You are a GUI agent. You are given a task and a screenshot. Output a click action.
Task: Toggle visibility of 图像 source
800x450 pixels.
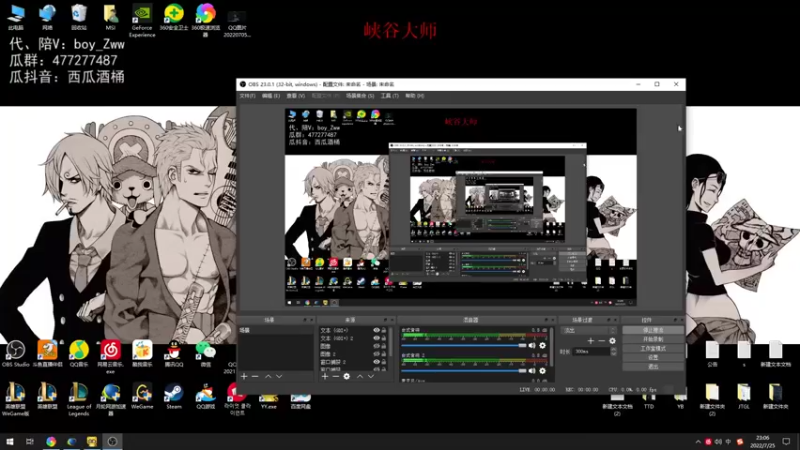[x=377, y=346]
